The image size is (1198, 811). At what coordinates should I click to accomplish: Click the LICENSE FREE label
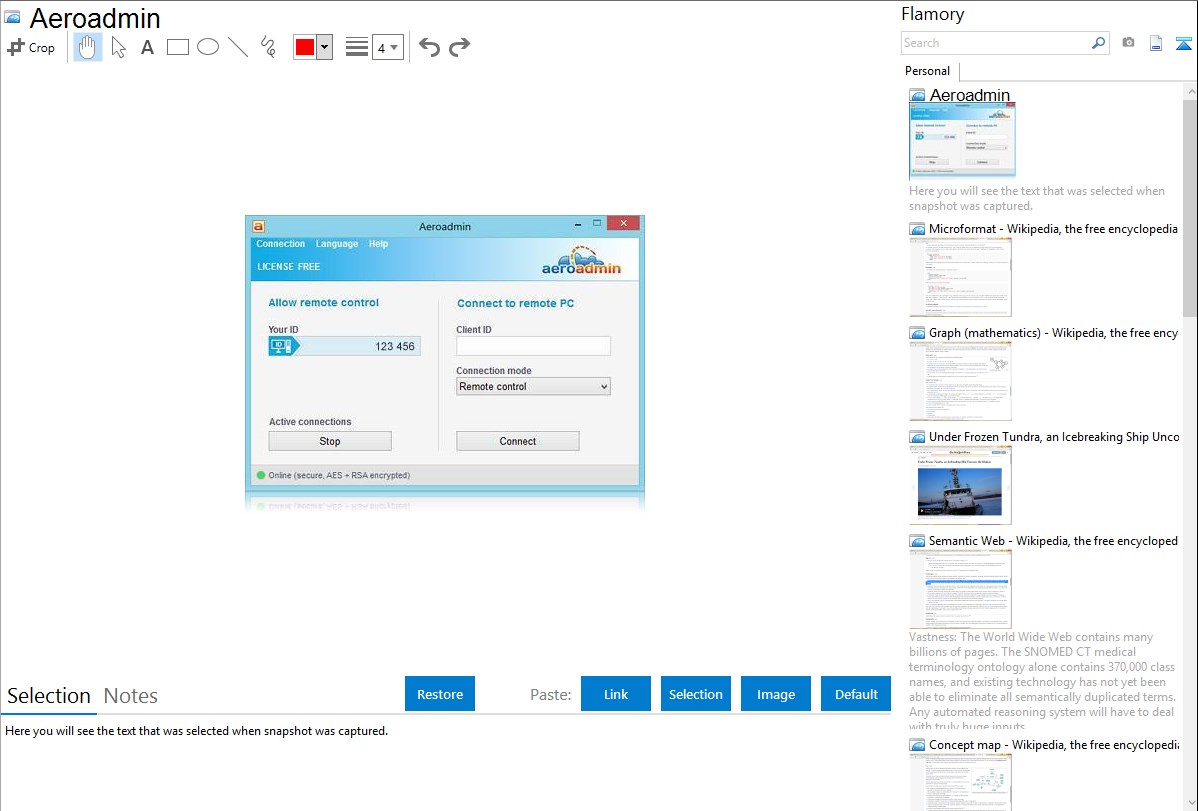pyautogui.click(x=289, y=267)
